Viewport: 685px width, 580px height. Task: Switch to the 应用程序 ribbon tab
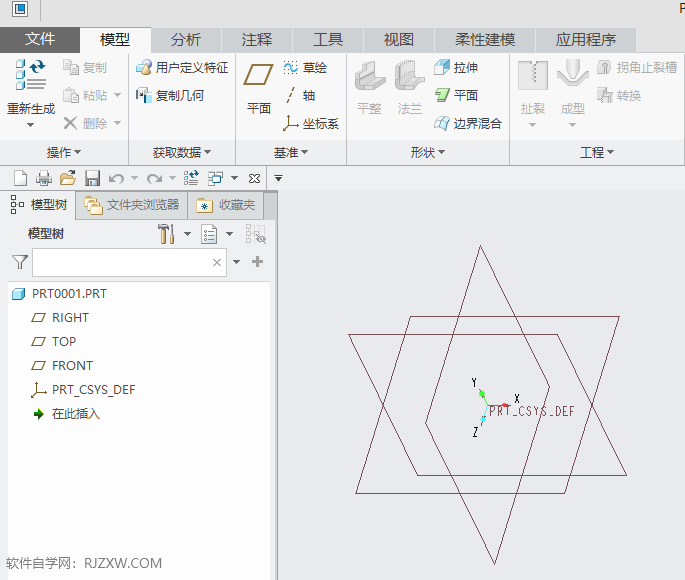point(585,40)
